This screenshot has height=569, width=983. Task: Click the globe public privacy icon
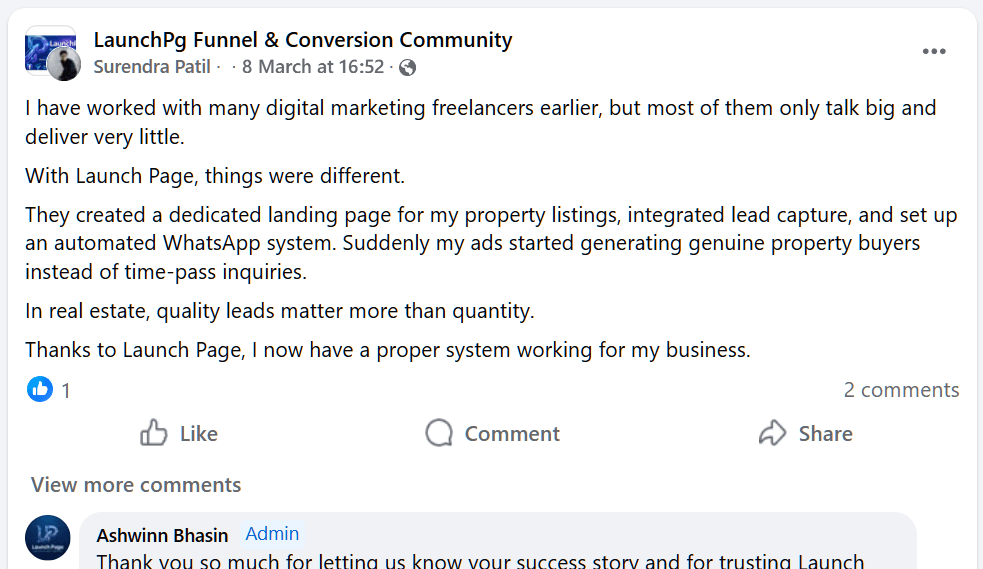tap(407, 68)
